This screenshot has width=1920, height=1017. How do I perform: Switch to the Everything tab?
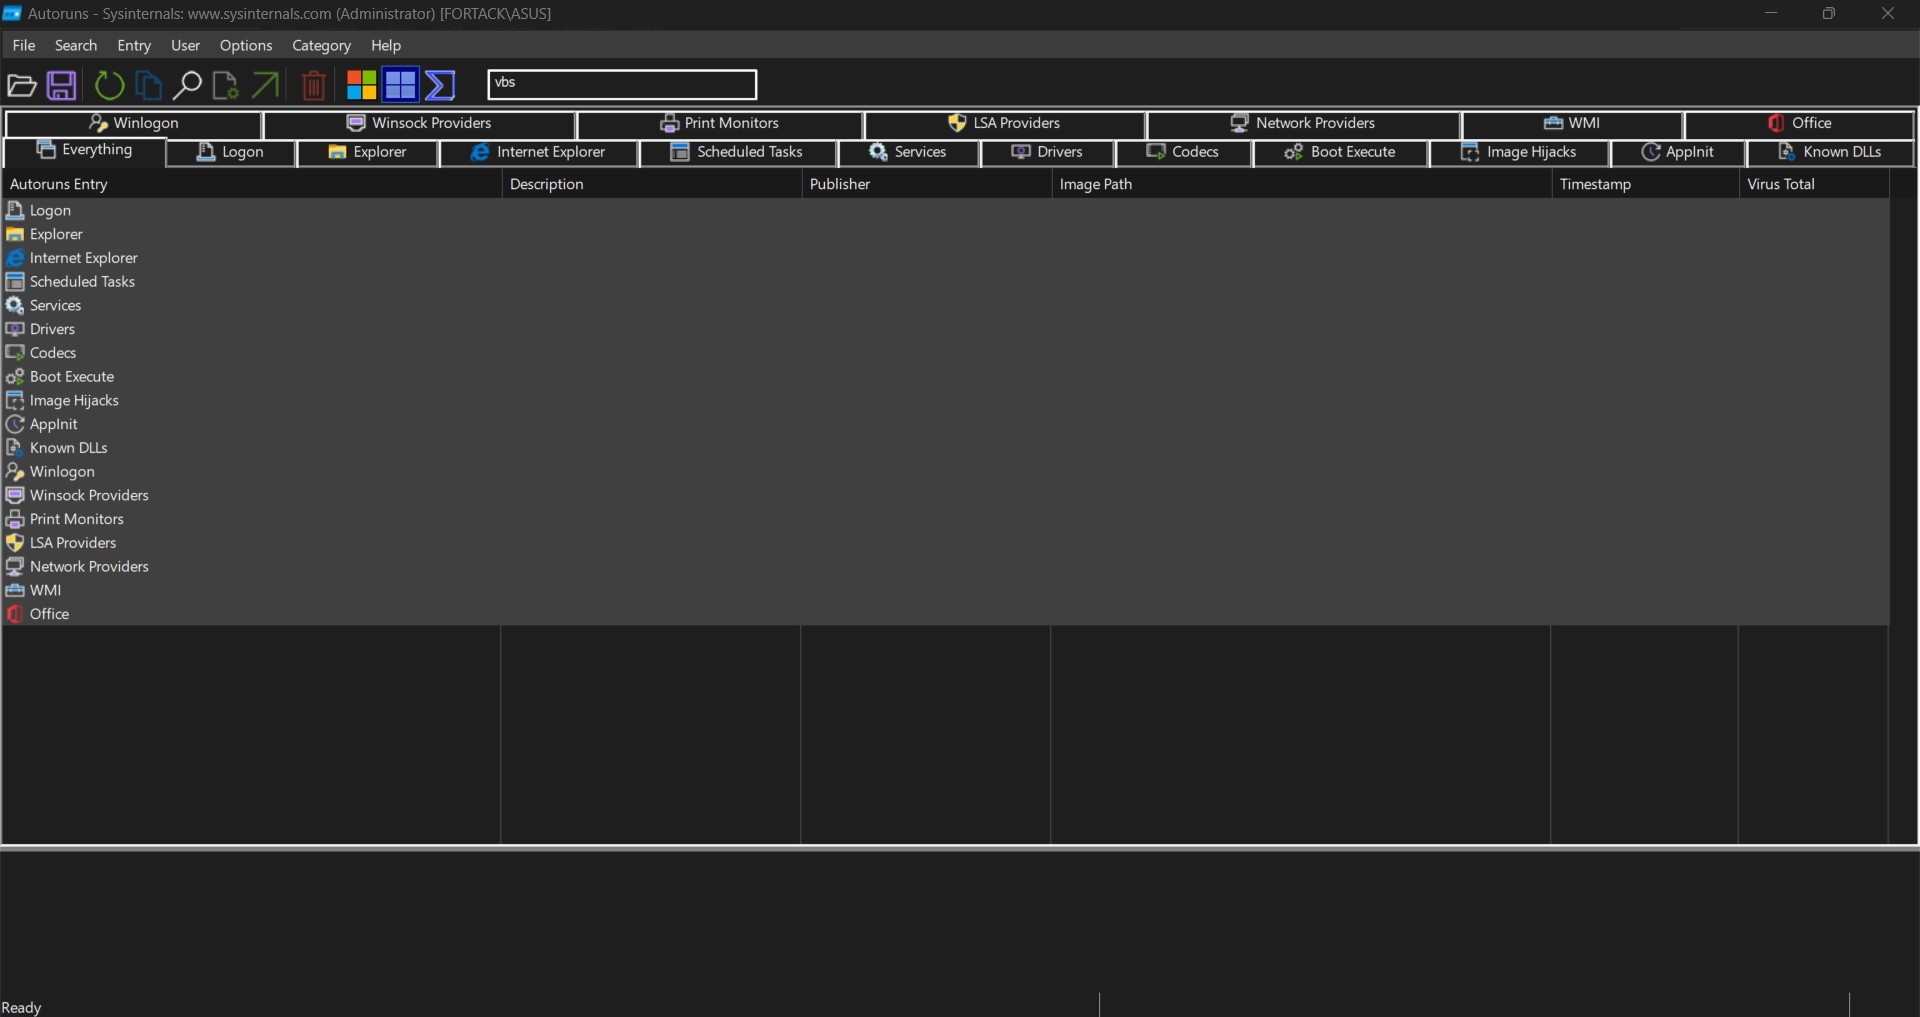(85, 150)
